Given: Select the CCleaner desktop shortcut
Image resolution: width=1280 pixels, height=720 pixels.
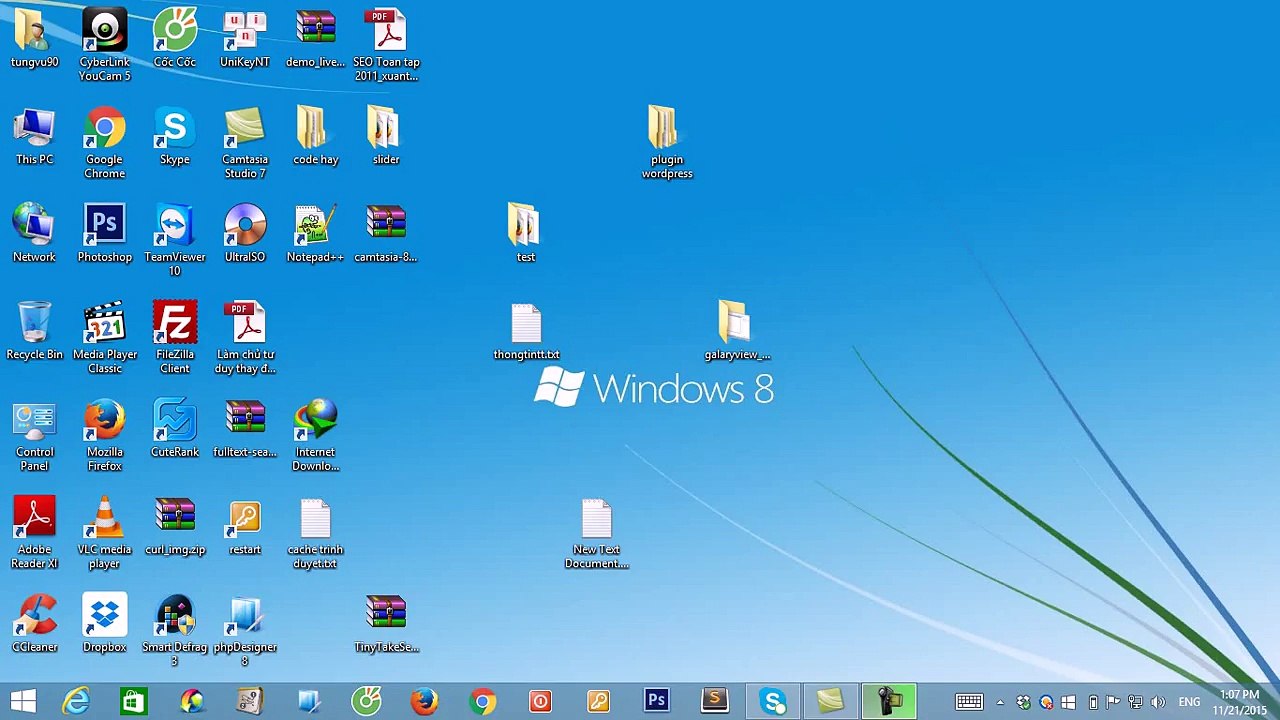Looking at the screenshot, I should (34, 624).
